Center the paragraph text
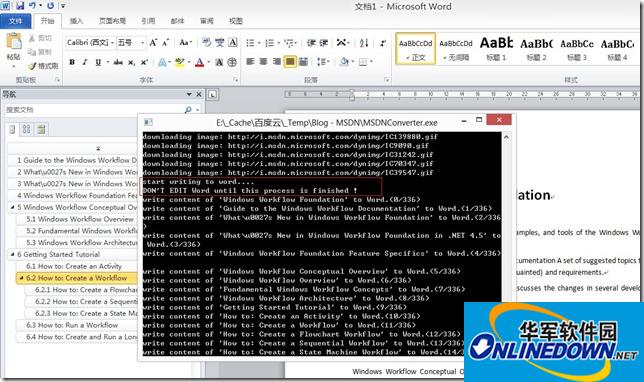The image size is (644, 382). click(x=263, y=62)
